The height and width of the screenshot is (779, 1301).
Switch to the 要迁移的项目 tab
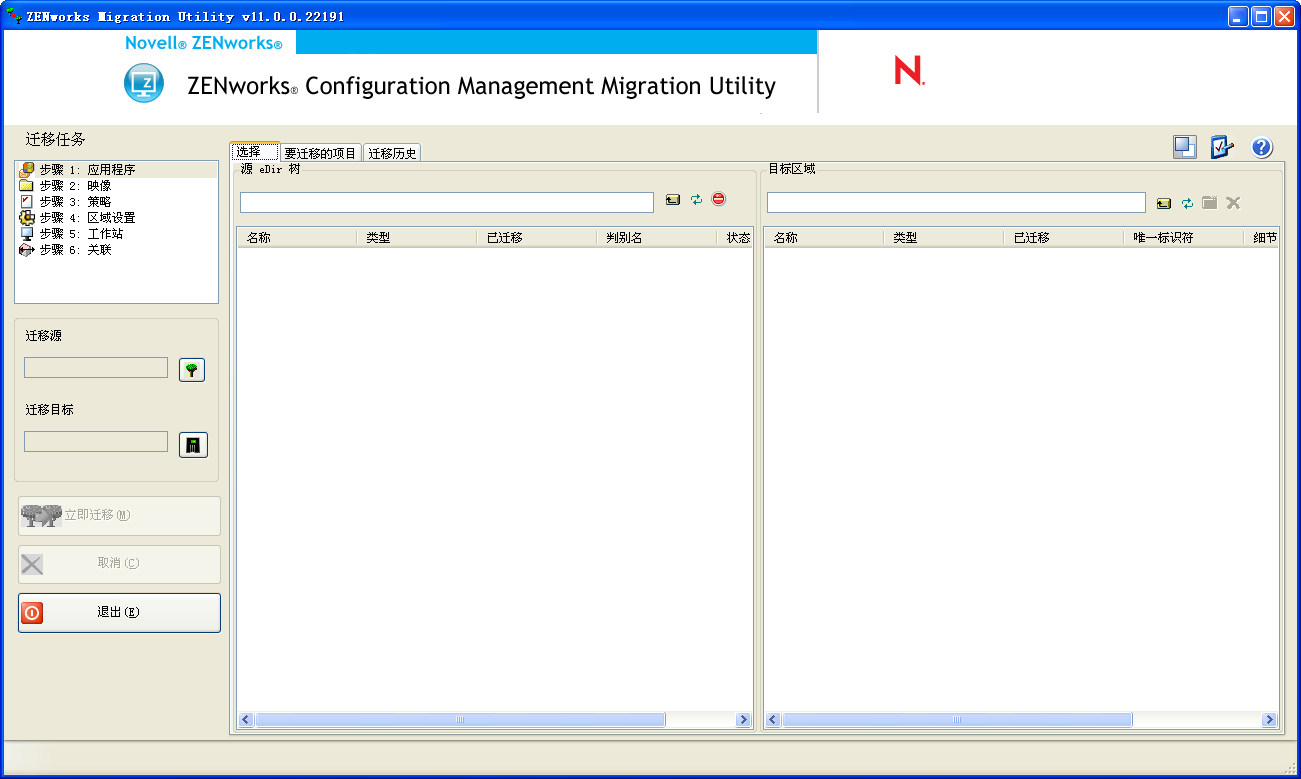pos(320,153)
